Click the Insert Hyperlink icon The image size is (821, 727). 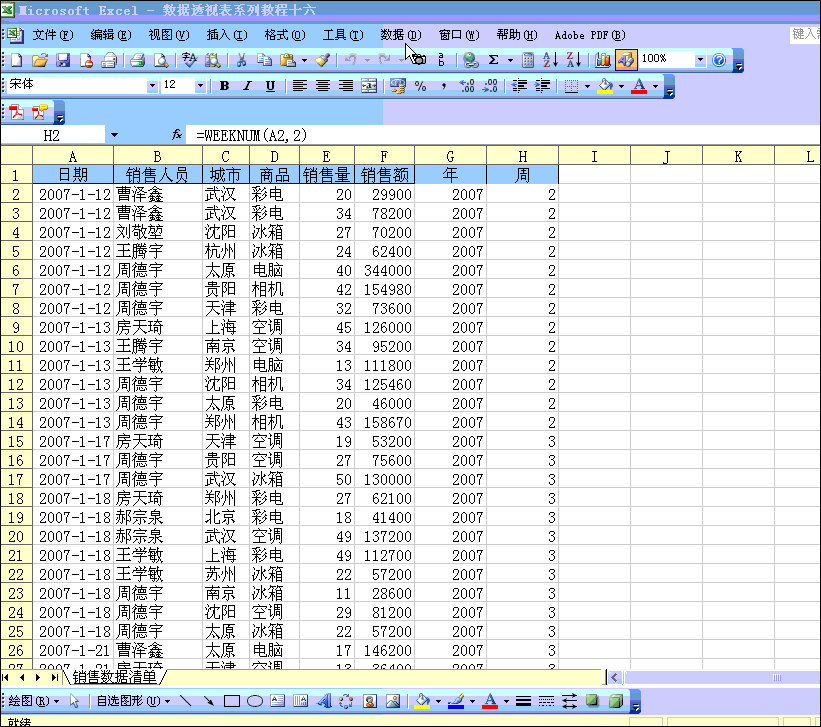pos(469,60)
